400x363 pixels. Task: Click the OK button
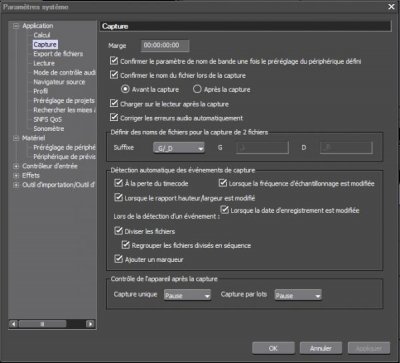pyautogui.click(x=273, y=348)
